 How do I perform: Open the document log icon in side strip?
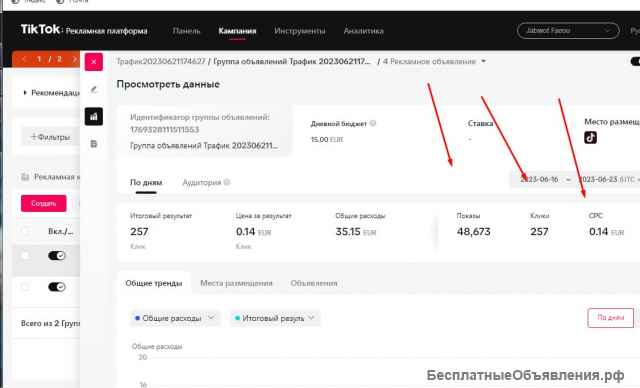point(93,144)
